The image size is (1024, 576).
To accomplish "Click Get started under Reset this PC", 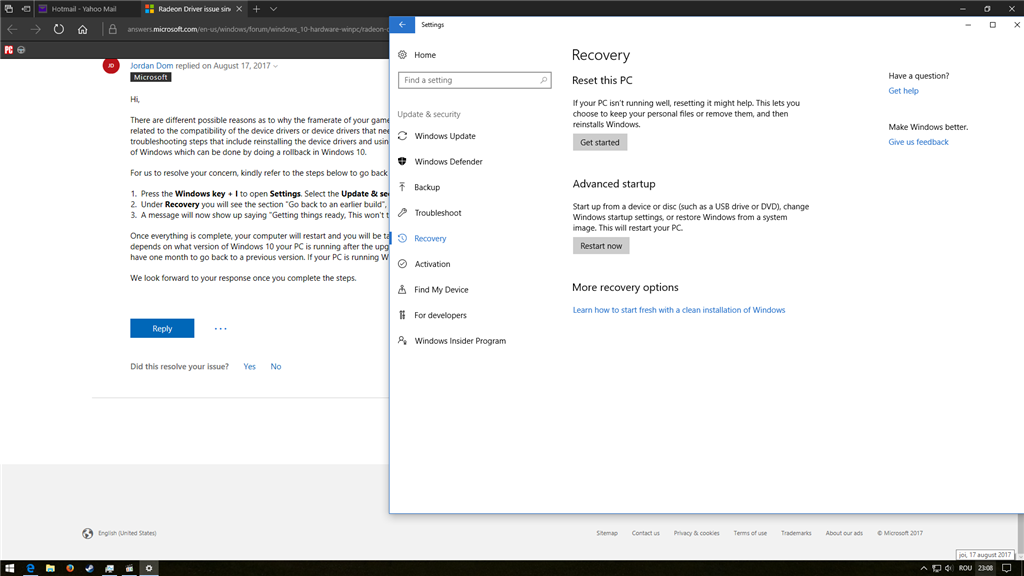I will [600, 142].
